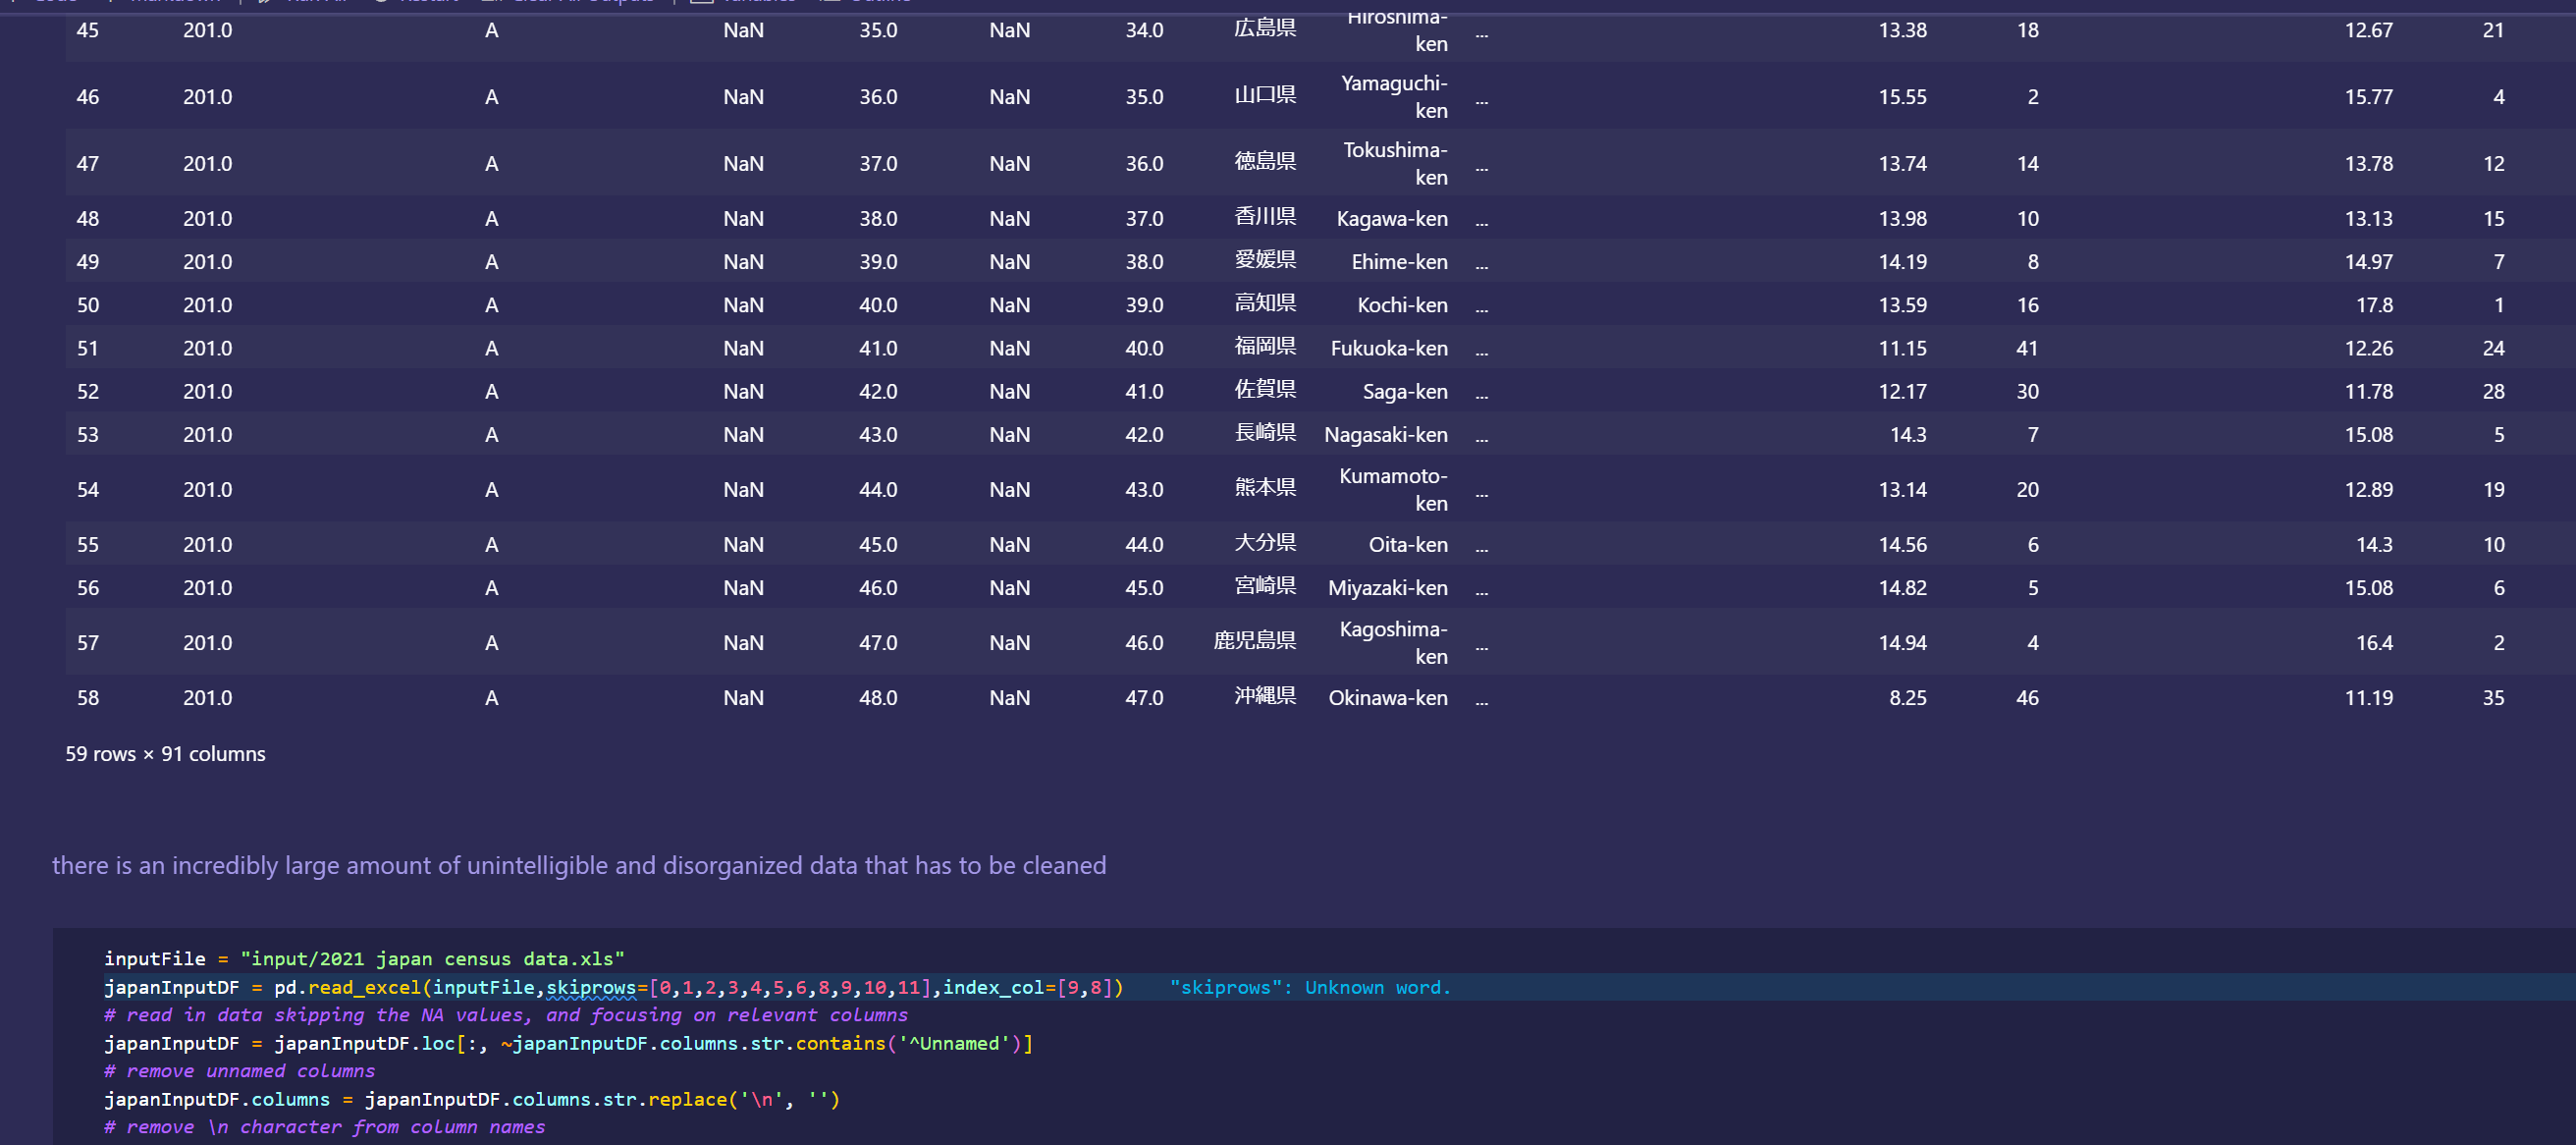
Task: Click the 'skiprows: Unknown word' warning message
Action: point(1309,987)
